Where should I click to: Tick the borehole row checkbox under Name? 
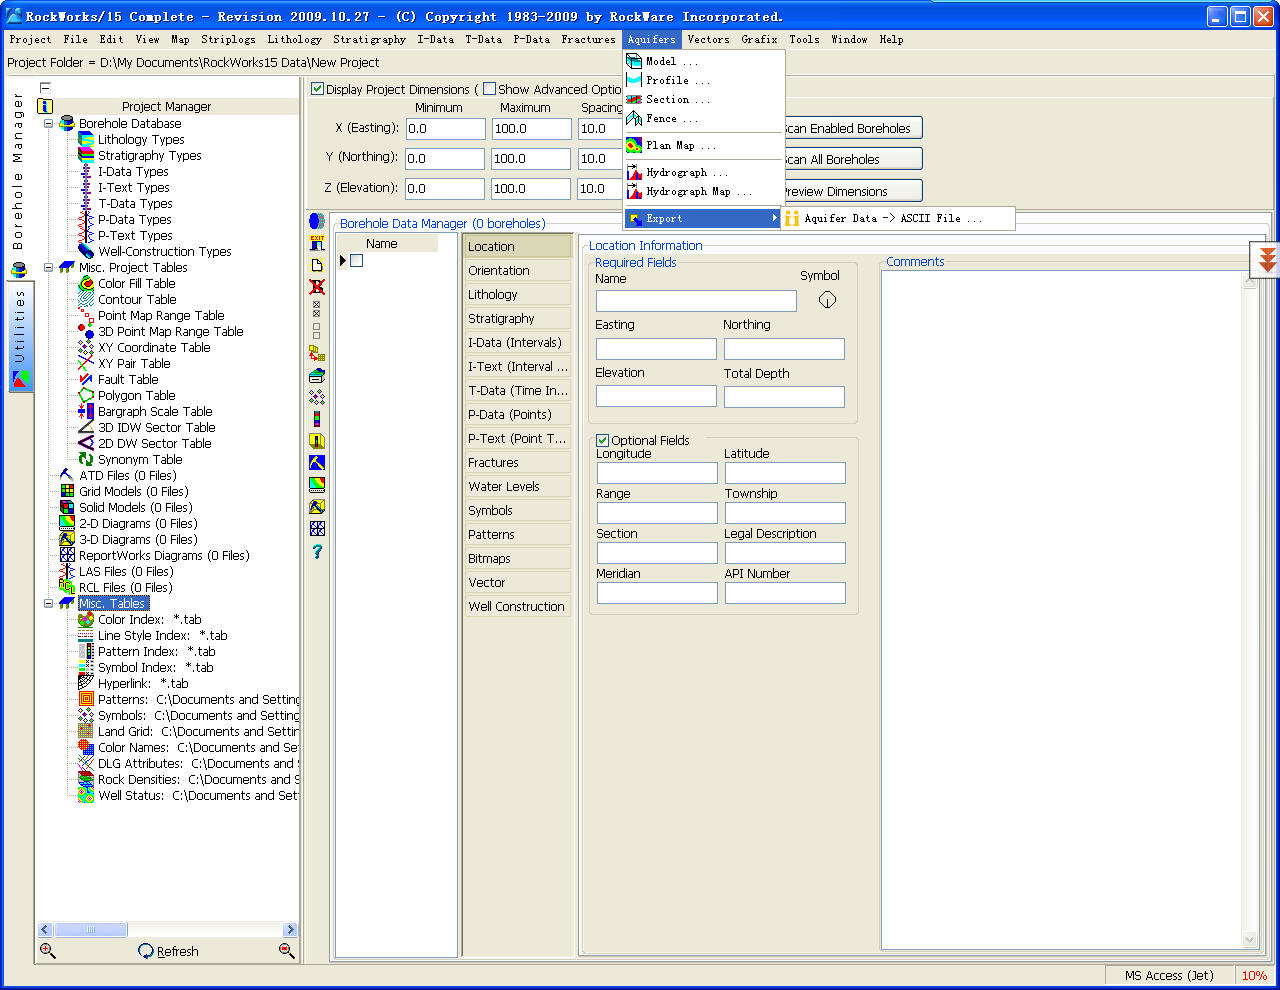[356, 260]
